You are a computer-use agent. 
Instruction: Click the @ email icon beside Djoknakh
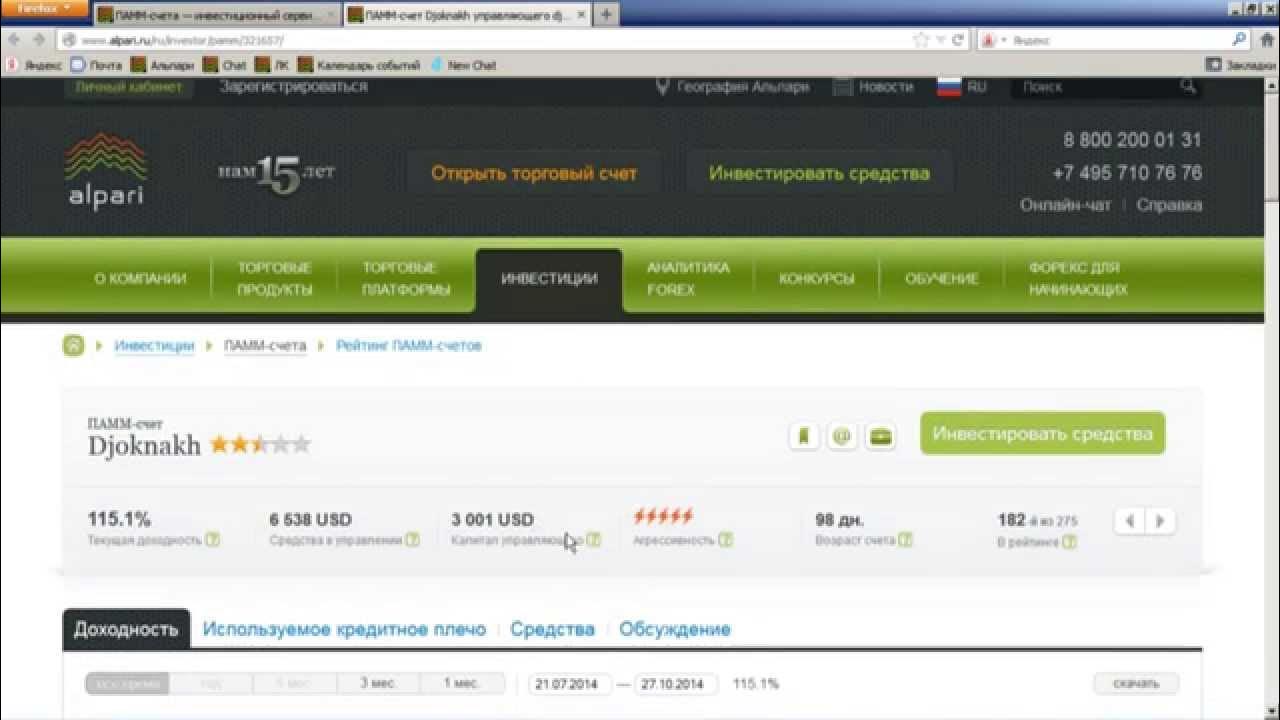click(x=842, y=436)
